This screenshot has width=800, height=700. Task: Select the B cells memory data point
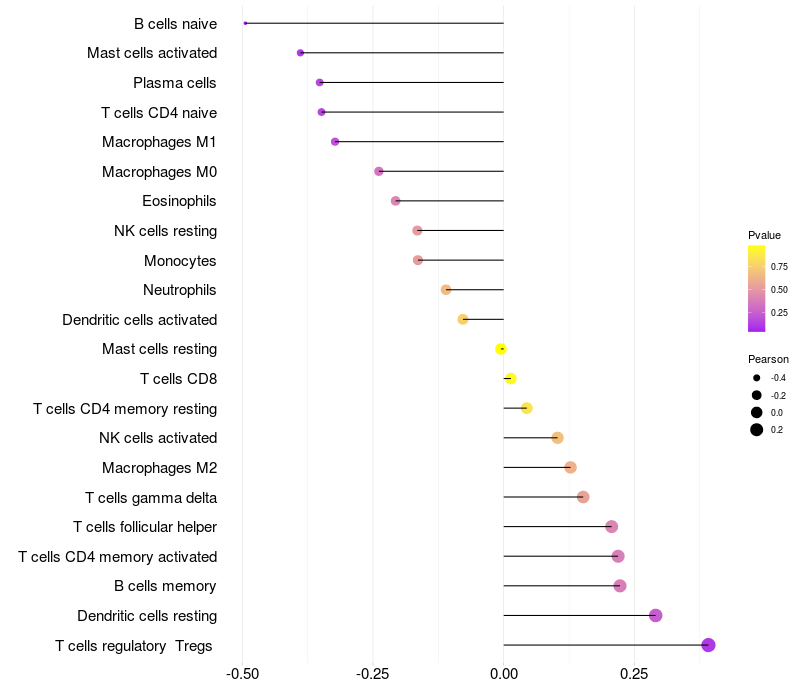coord(620,586)
